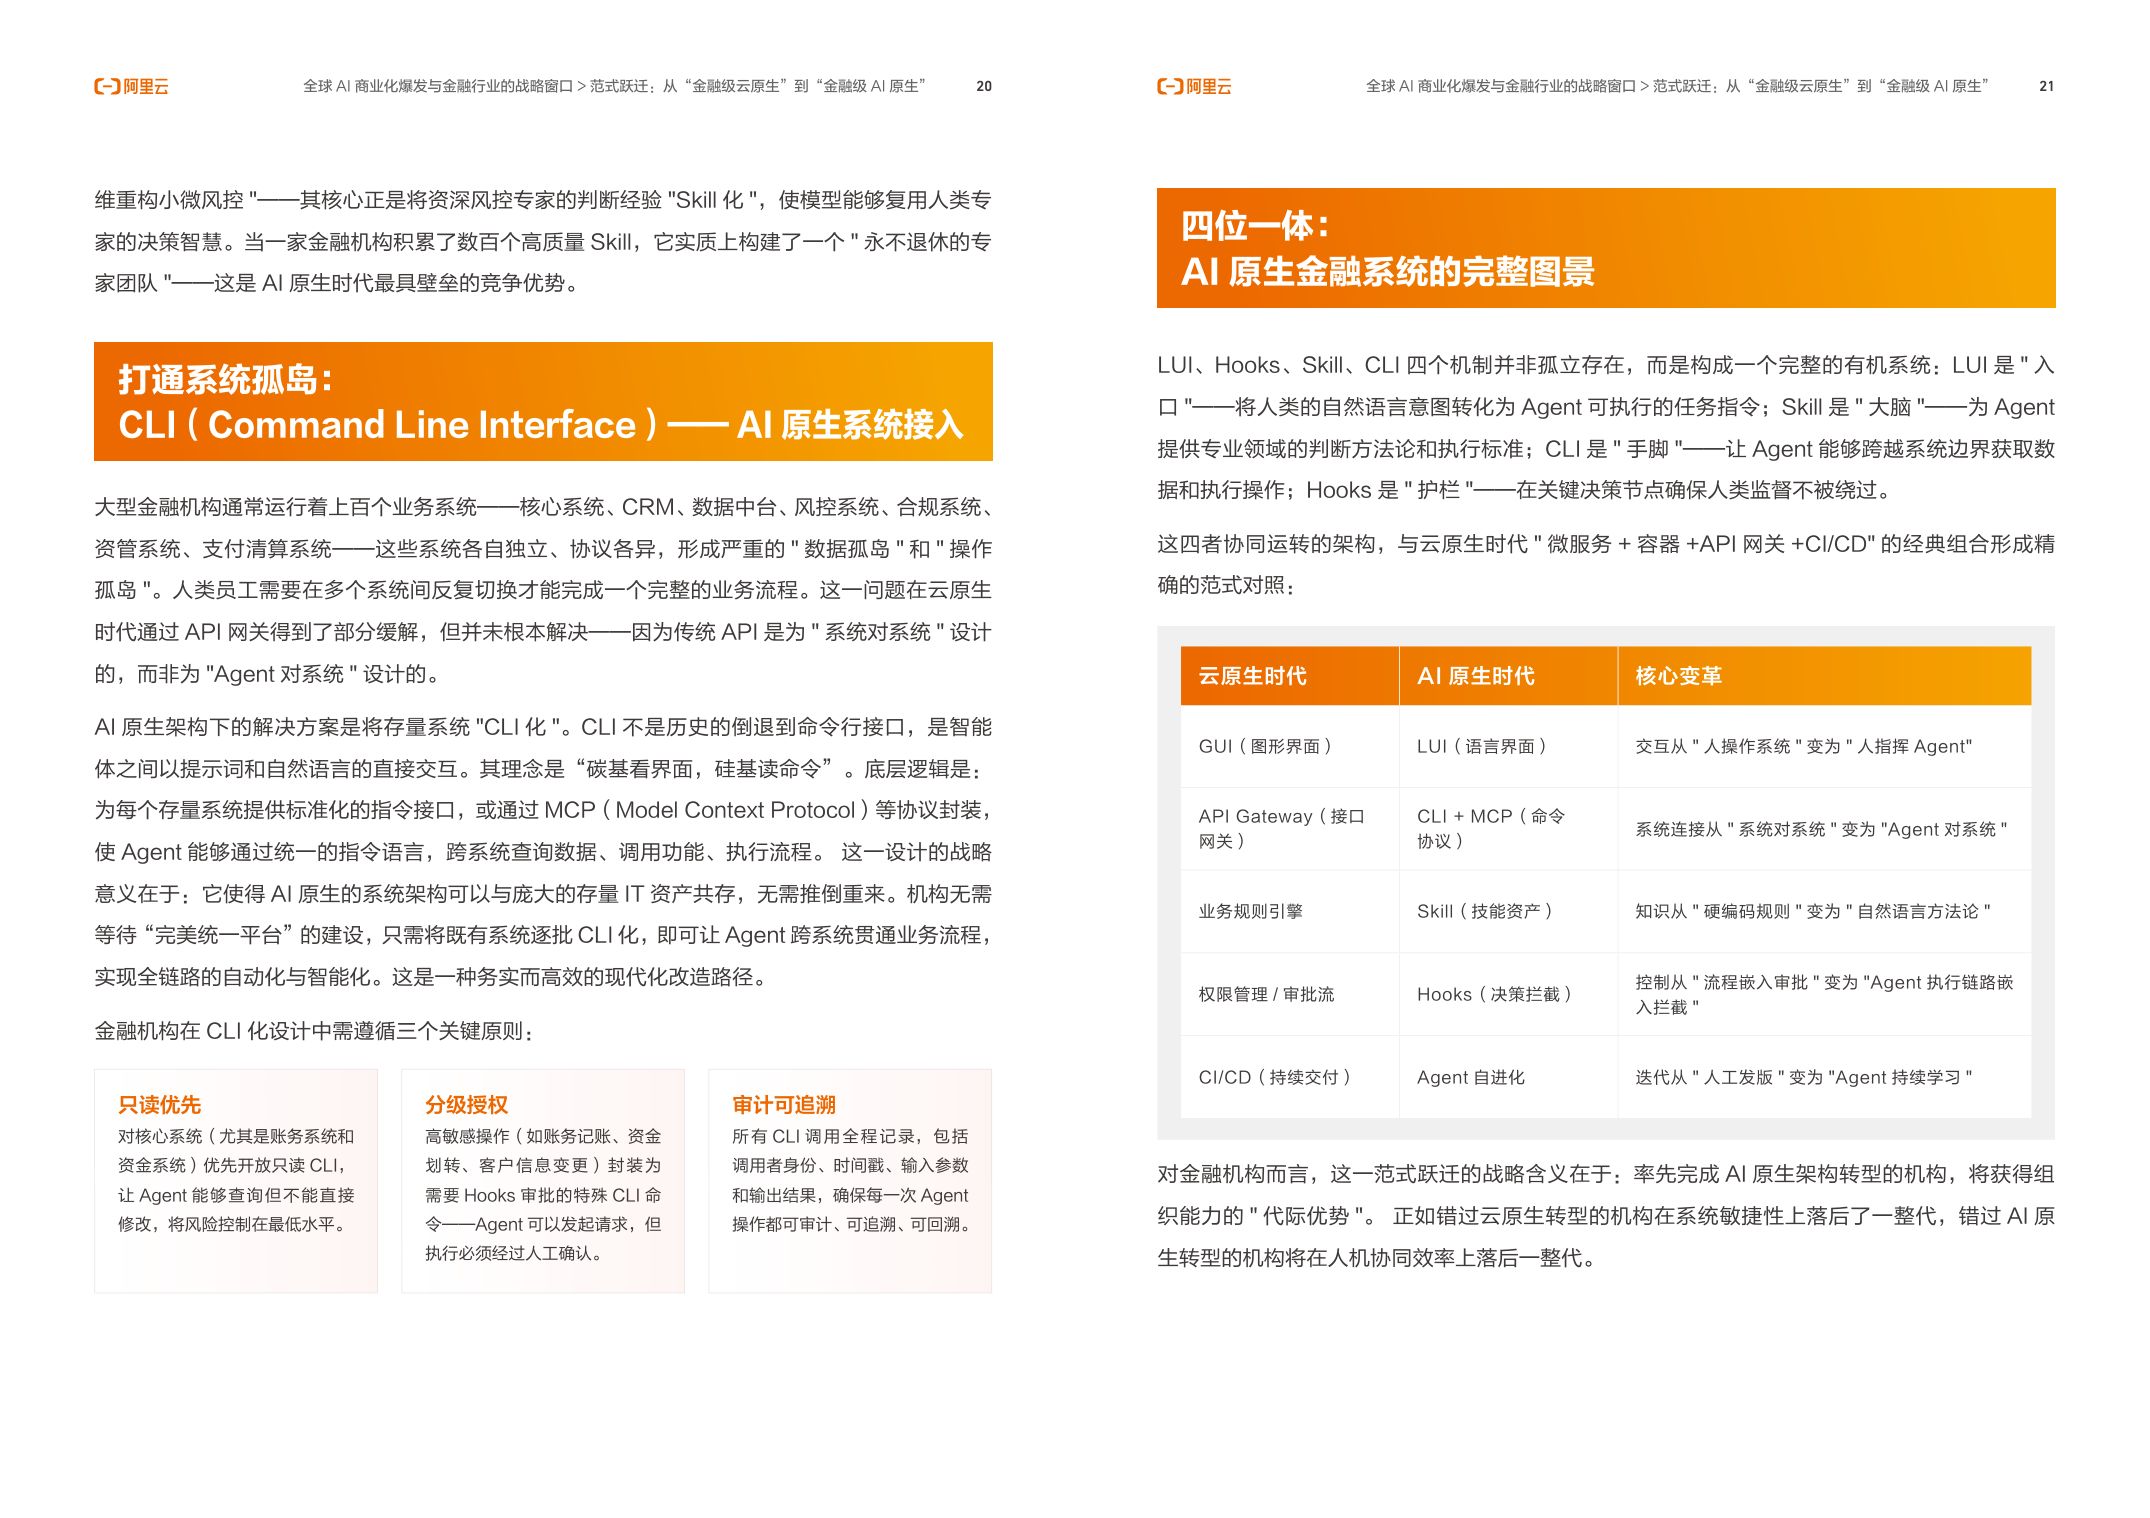Click the Aliyun logo on page 20
2150x1518 pixels.
click(x=131, y=87)
